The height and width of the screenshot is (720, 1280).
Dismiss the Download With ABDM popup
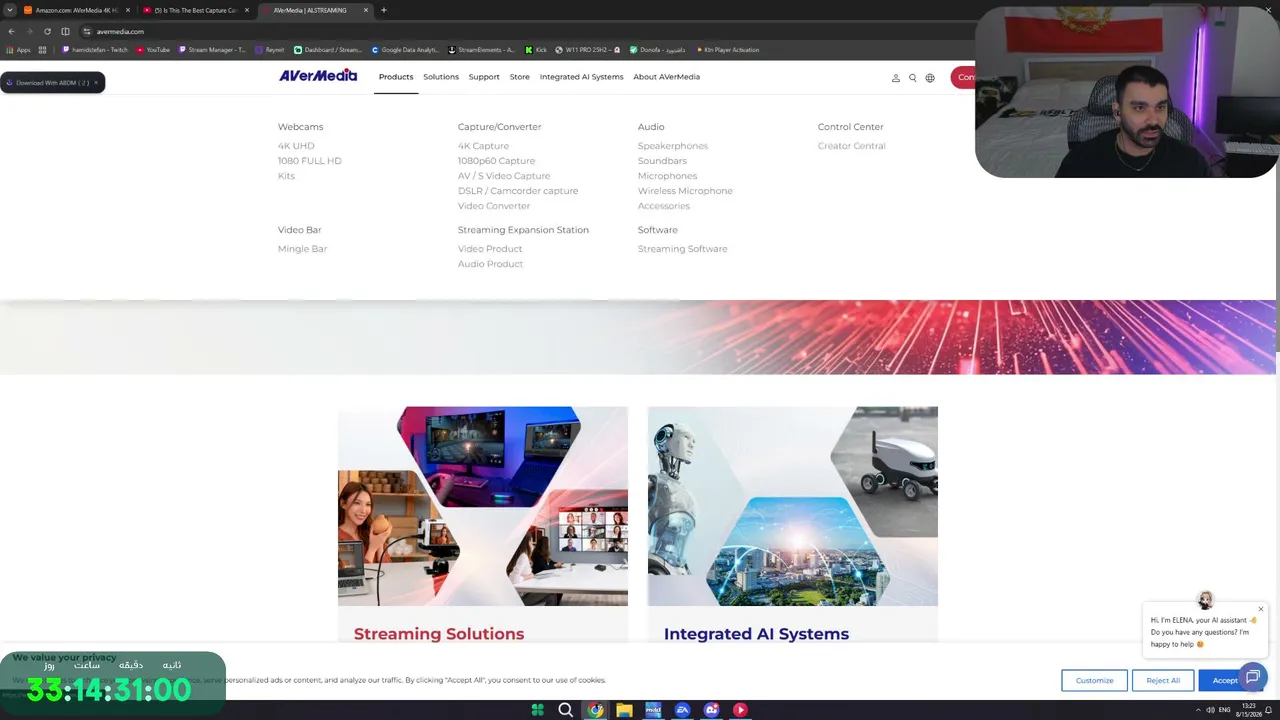[x=96, y=82]
